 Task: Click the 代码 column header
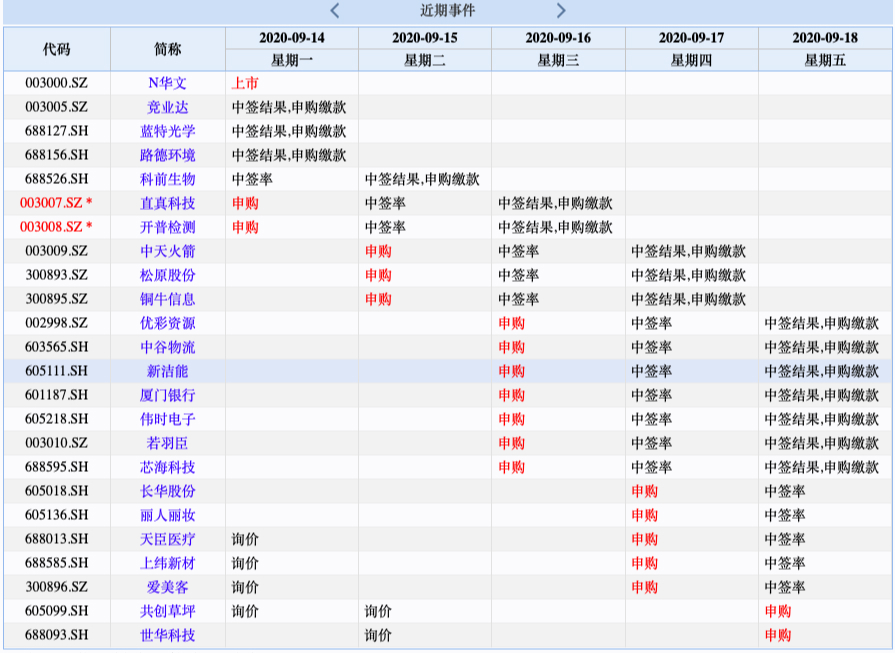pyautogui.click(x=56, y=49)
